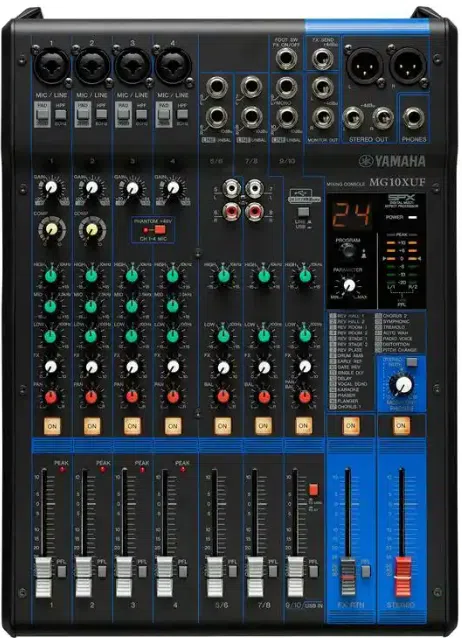Click the channel 4 red PAN knob
462x638 pixels.
(x=173, y=397)
